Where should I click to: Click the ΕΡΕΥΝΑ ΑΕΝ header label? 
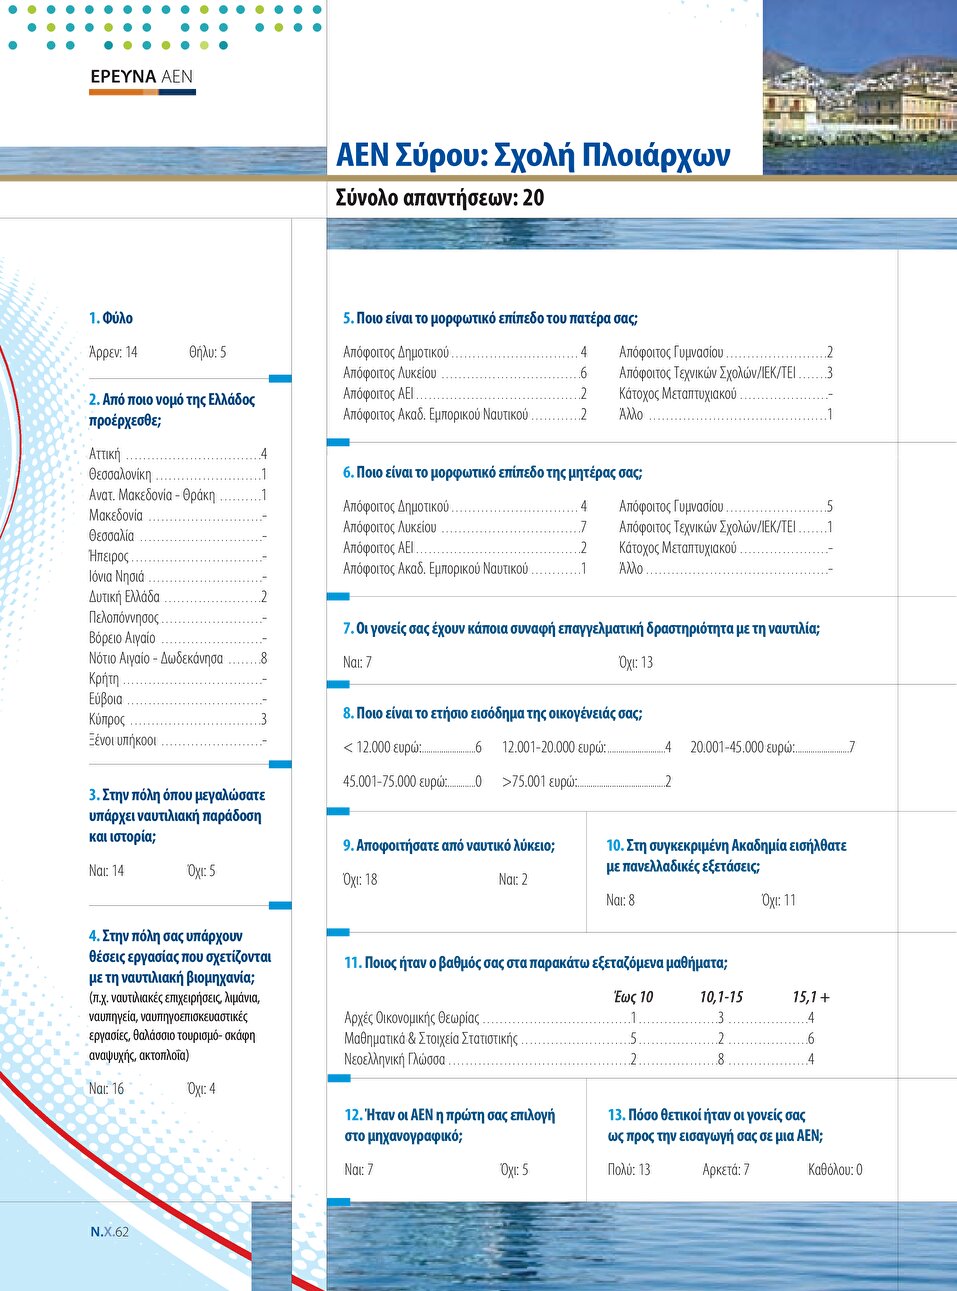(141, 76)
